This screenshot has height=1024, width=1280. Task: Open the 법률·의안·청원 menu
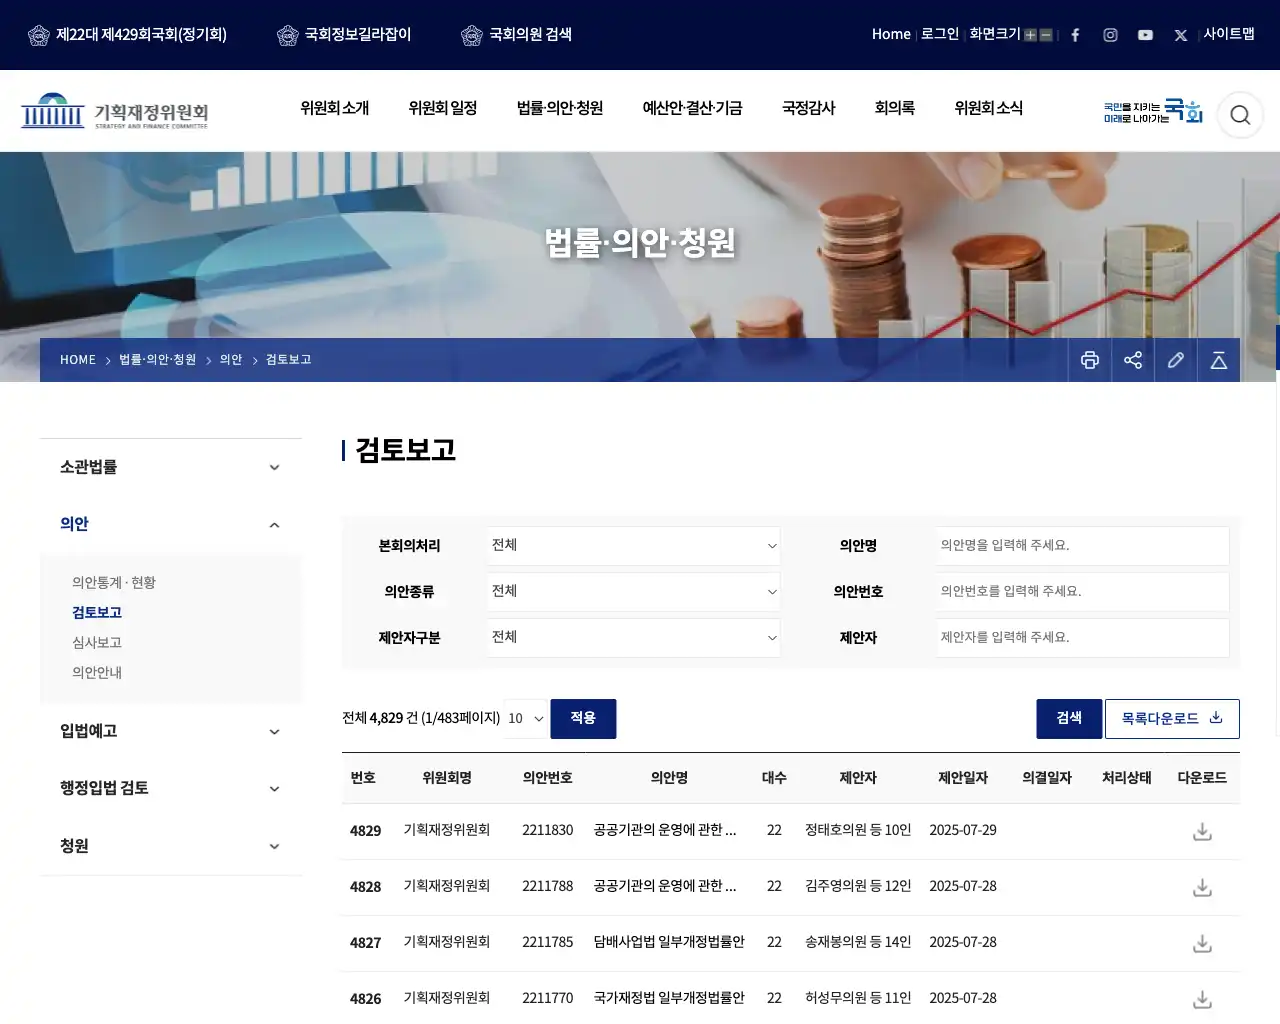click(560, 108)
